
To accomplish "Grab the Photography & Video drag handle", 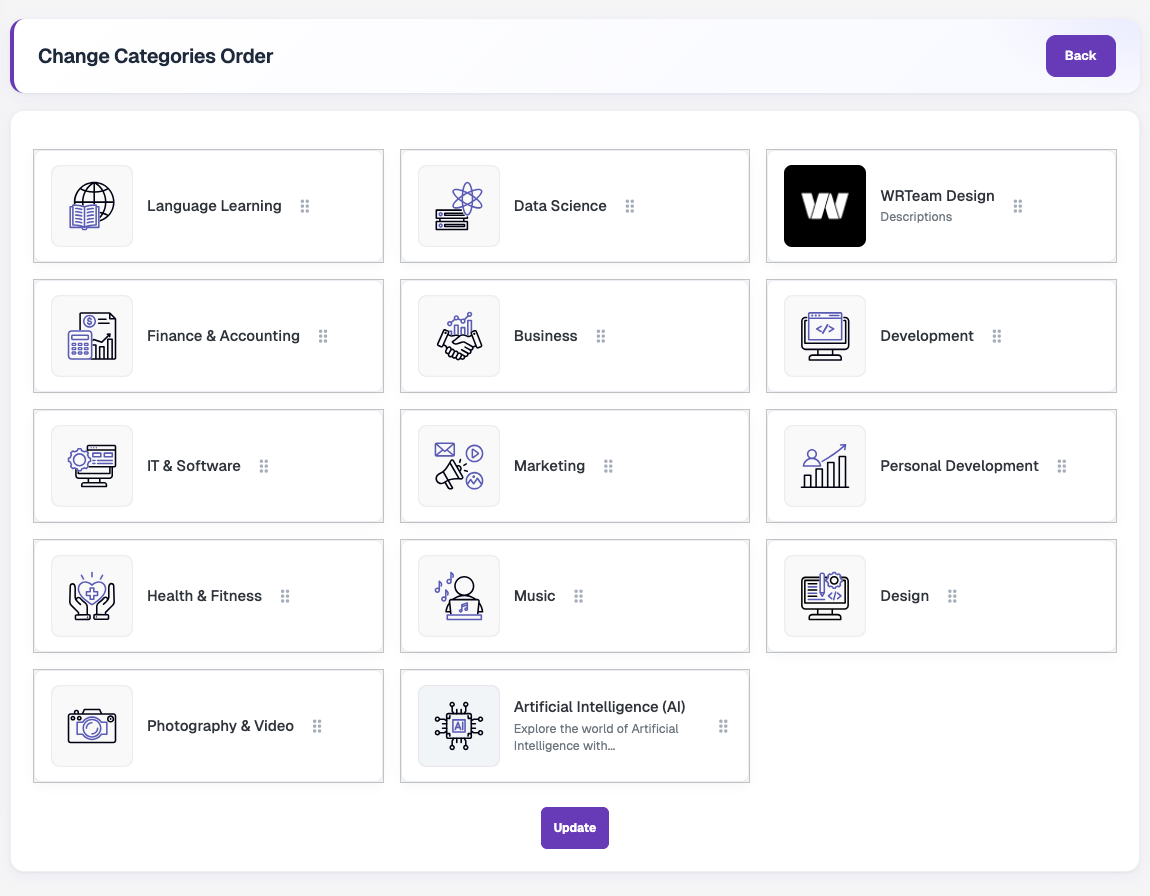I will pyautogui.click(x=318, y=726).
